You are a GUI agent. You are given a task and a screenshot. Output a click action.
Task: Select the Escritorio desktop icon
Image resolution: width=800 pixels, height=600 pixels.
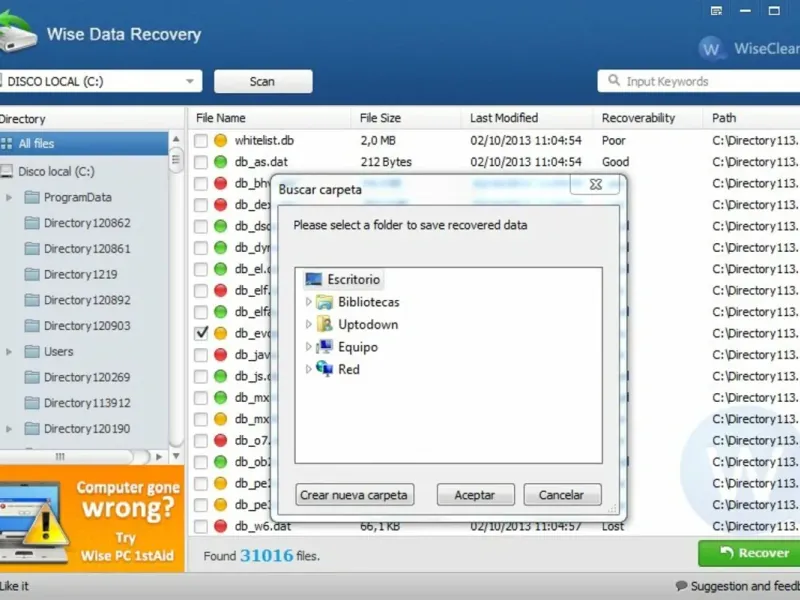pos(313,279)
